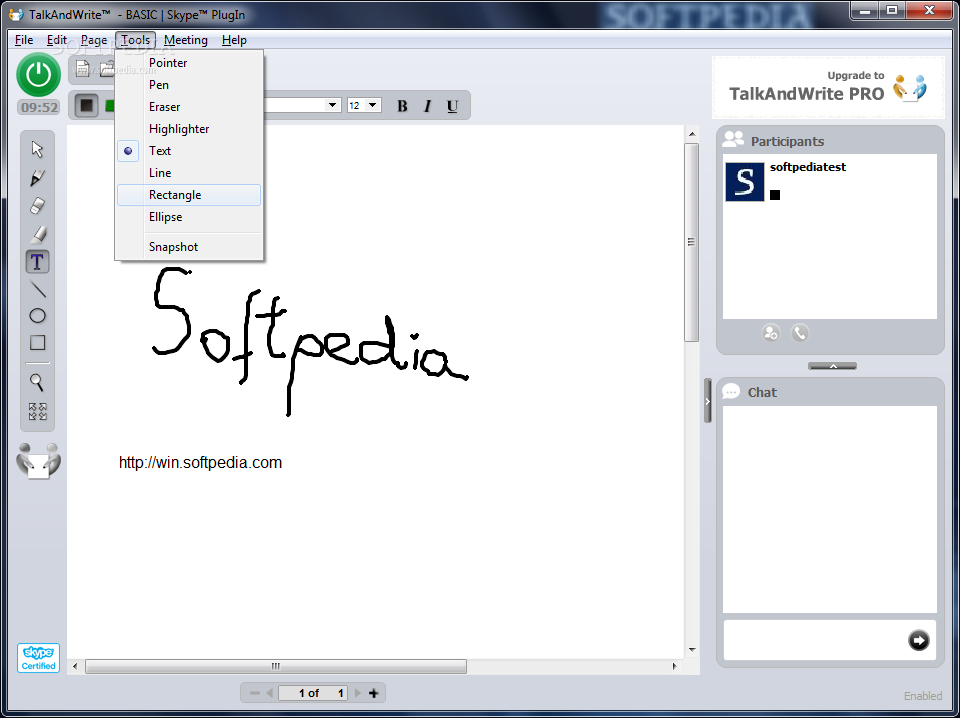Choose Eraser from Tools menu
960x718 pixels.
click(189, 107)
